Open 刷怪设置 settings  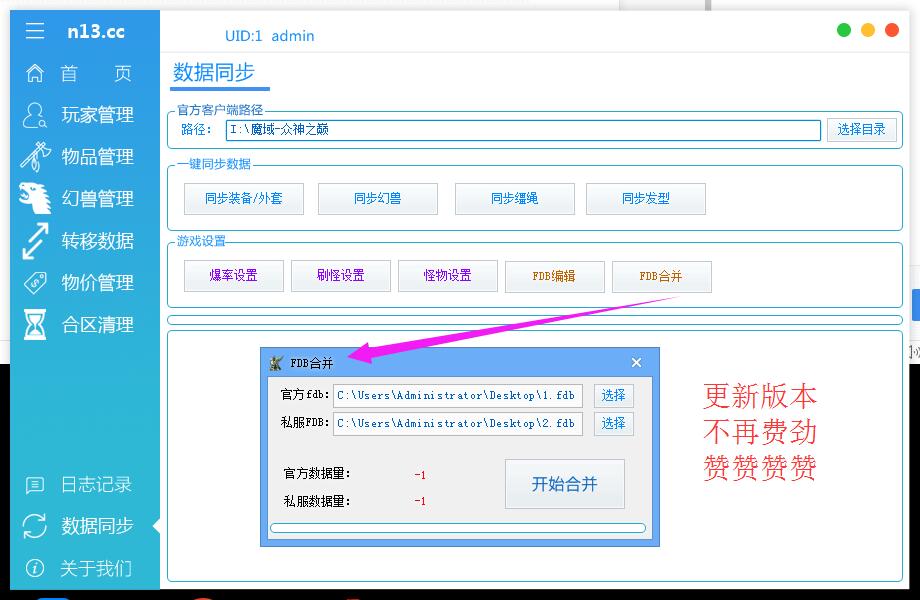(340, 276)
